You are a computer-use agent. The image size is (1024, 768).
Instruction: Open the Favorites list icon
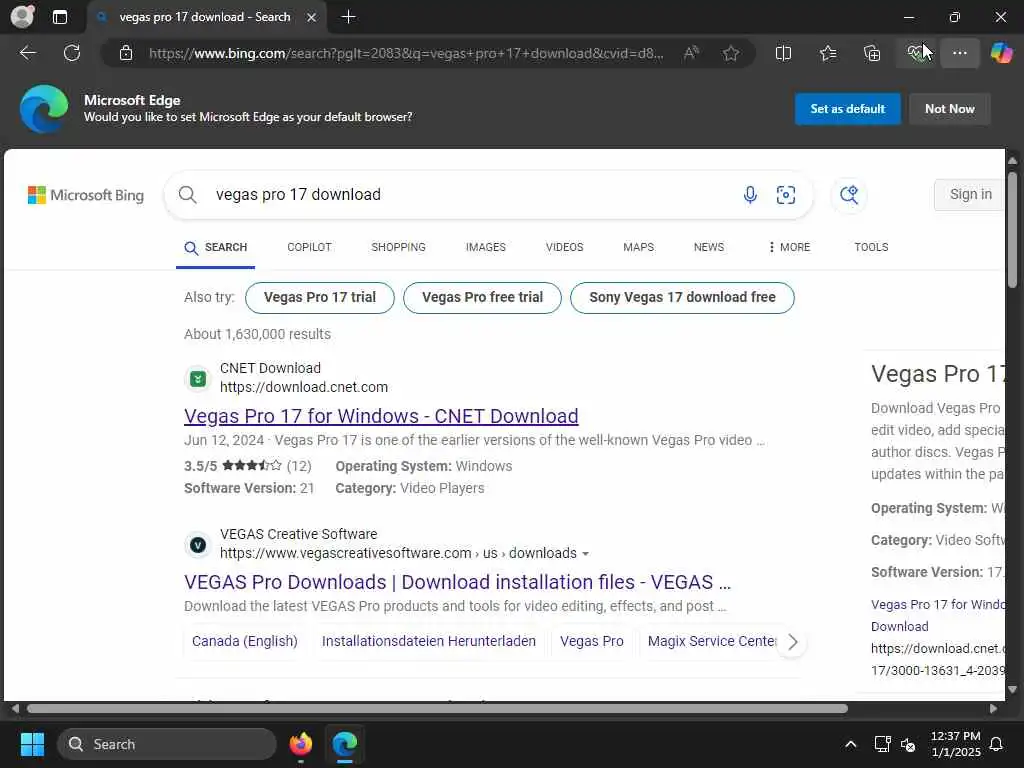(x=827, y=53)
